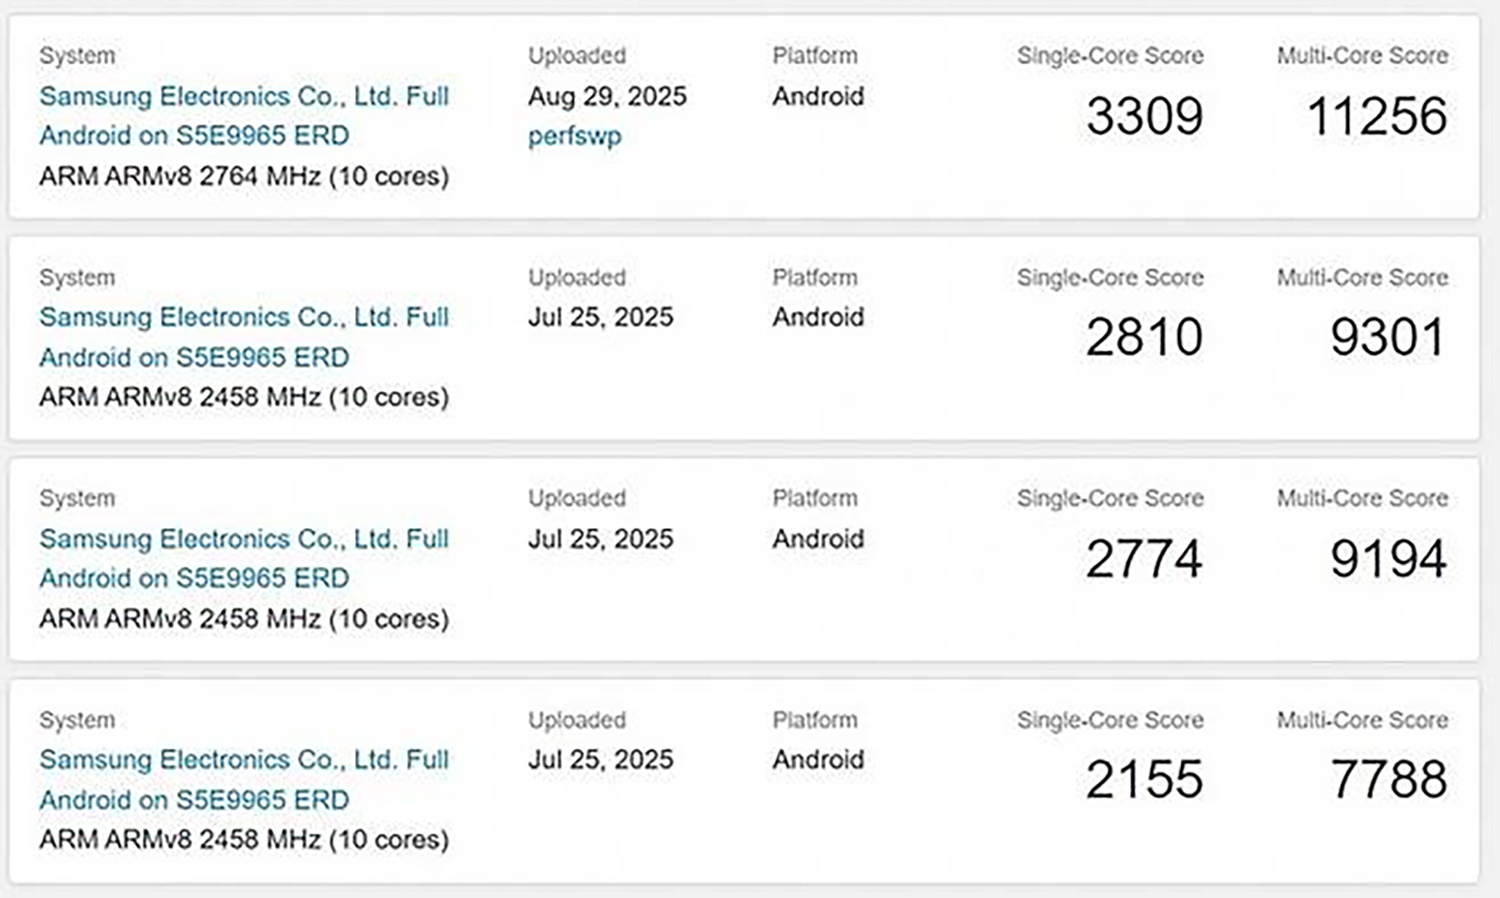The image size is (1500, 898).
Task: Select the 9301 multi-core score value
Action: coord(1388,337)
